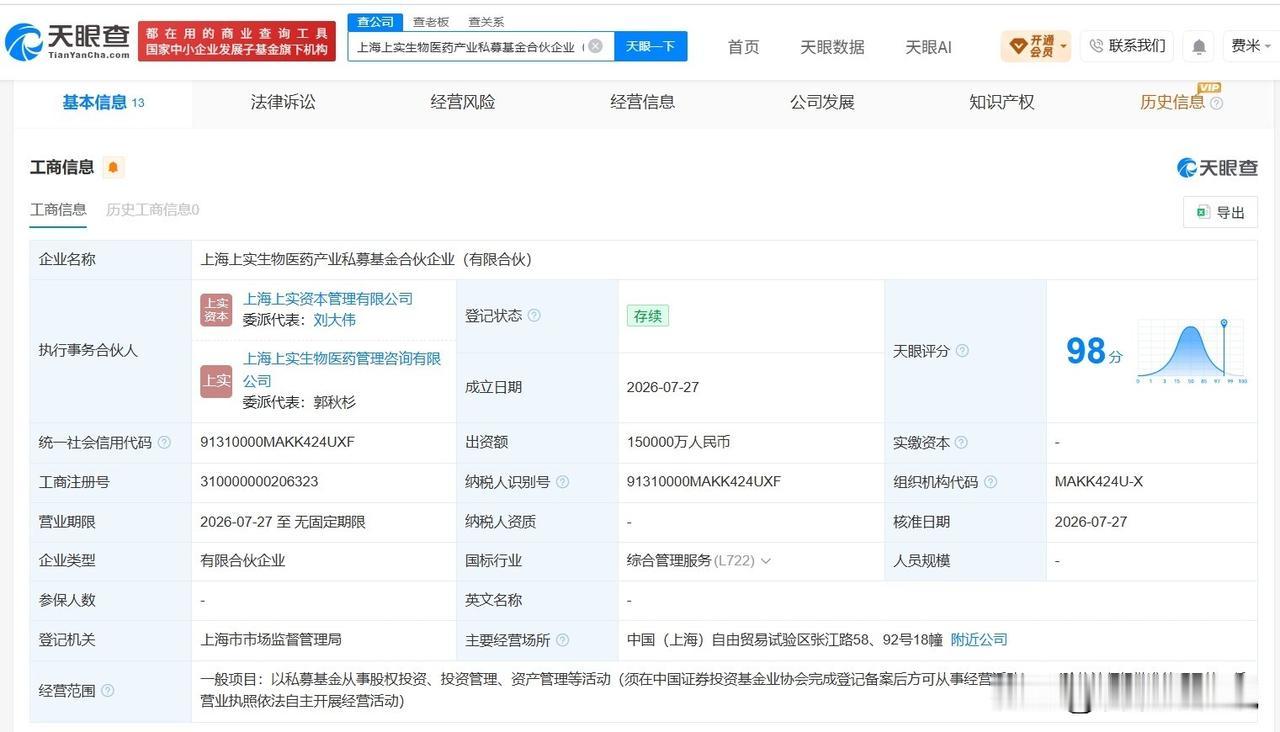This screenshot has height=732, width=1280.
Task: Click help icon next to 历史信息 tab
Action: (x=1216, y=103)
